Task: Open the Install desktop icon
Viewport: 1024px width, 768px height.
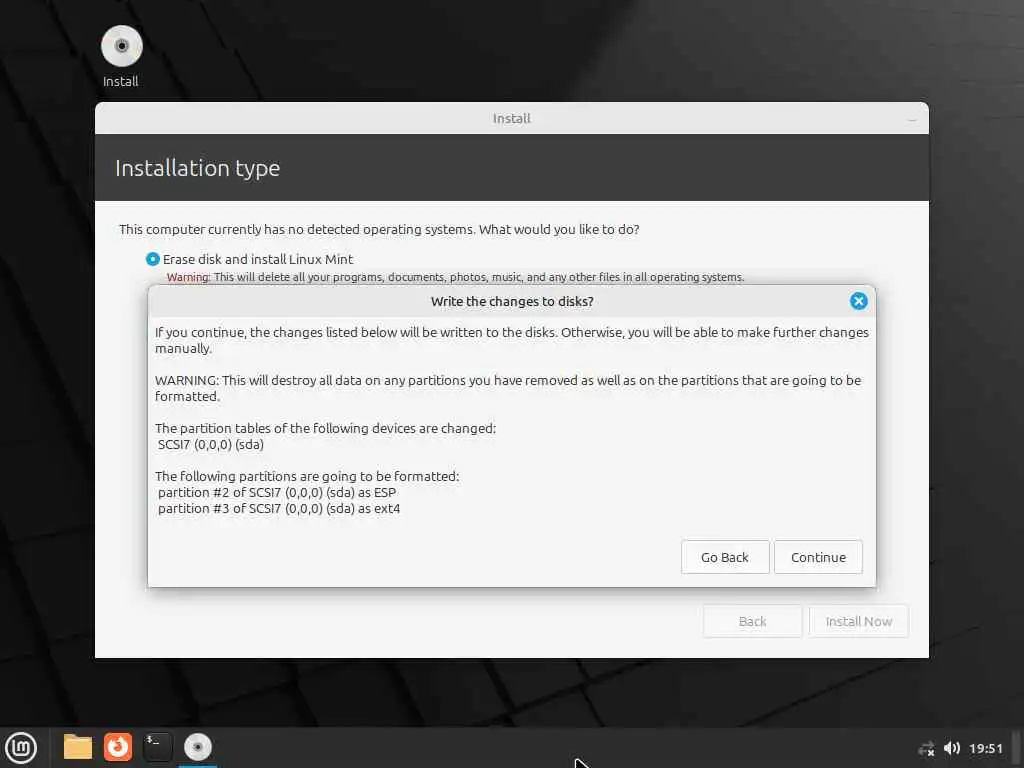Action: 121,56
